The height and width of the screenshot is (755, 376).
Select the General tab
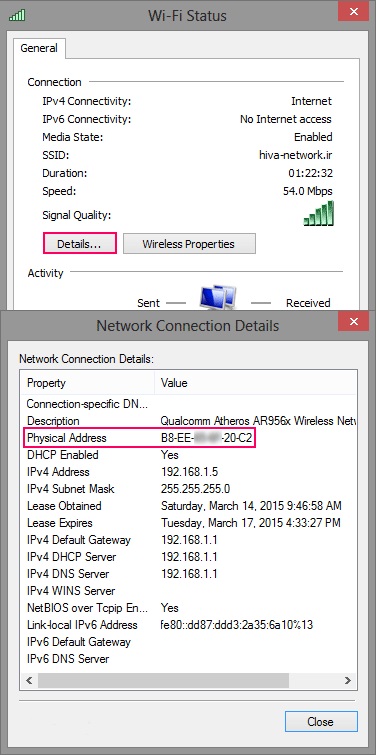point(39,48)
